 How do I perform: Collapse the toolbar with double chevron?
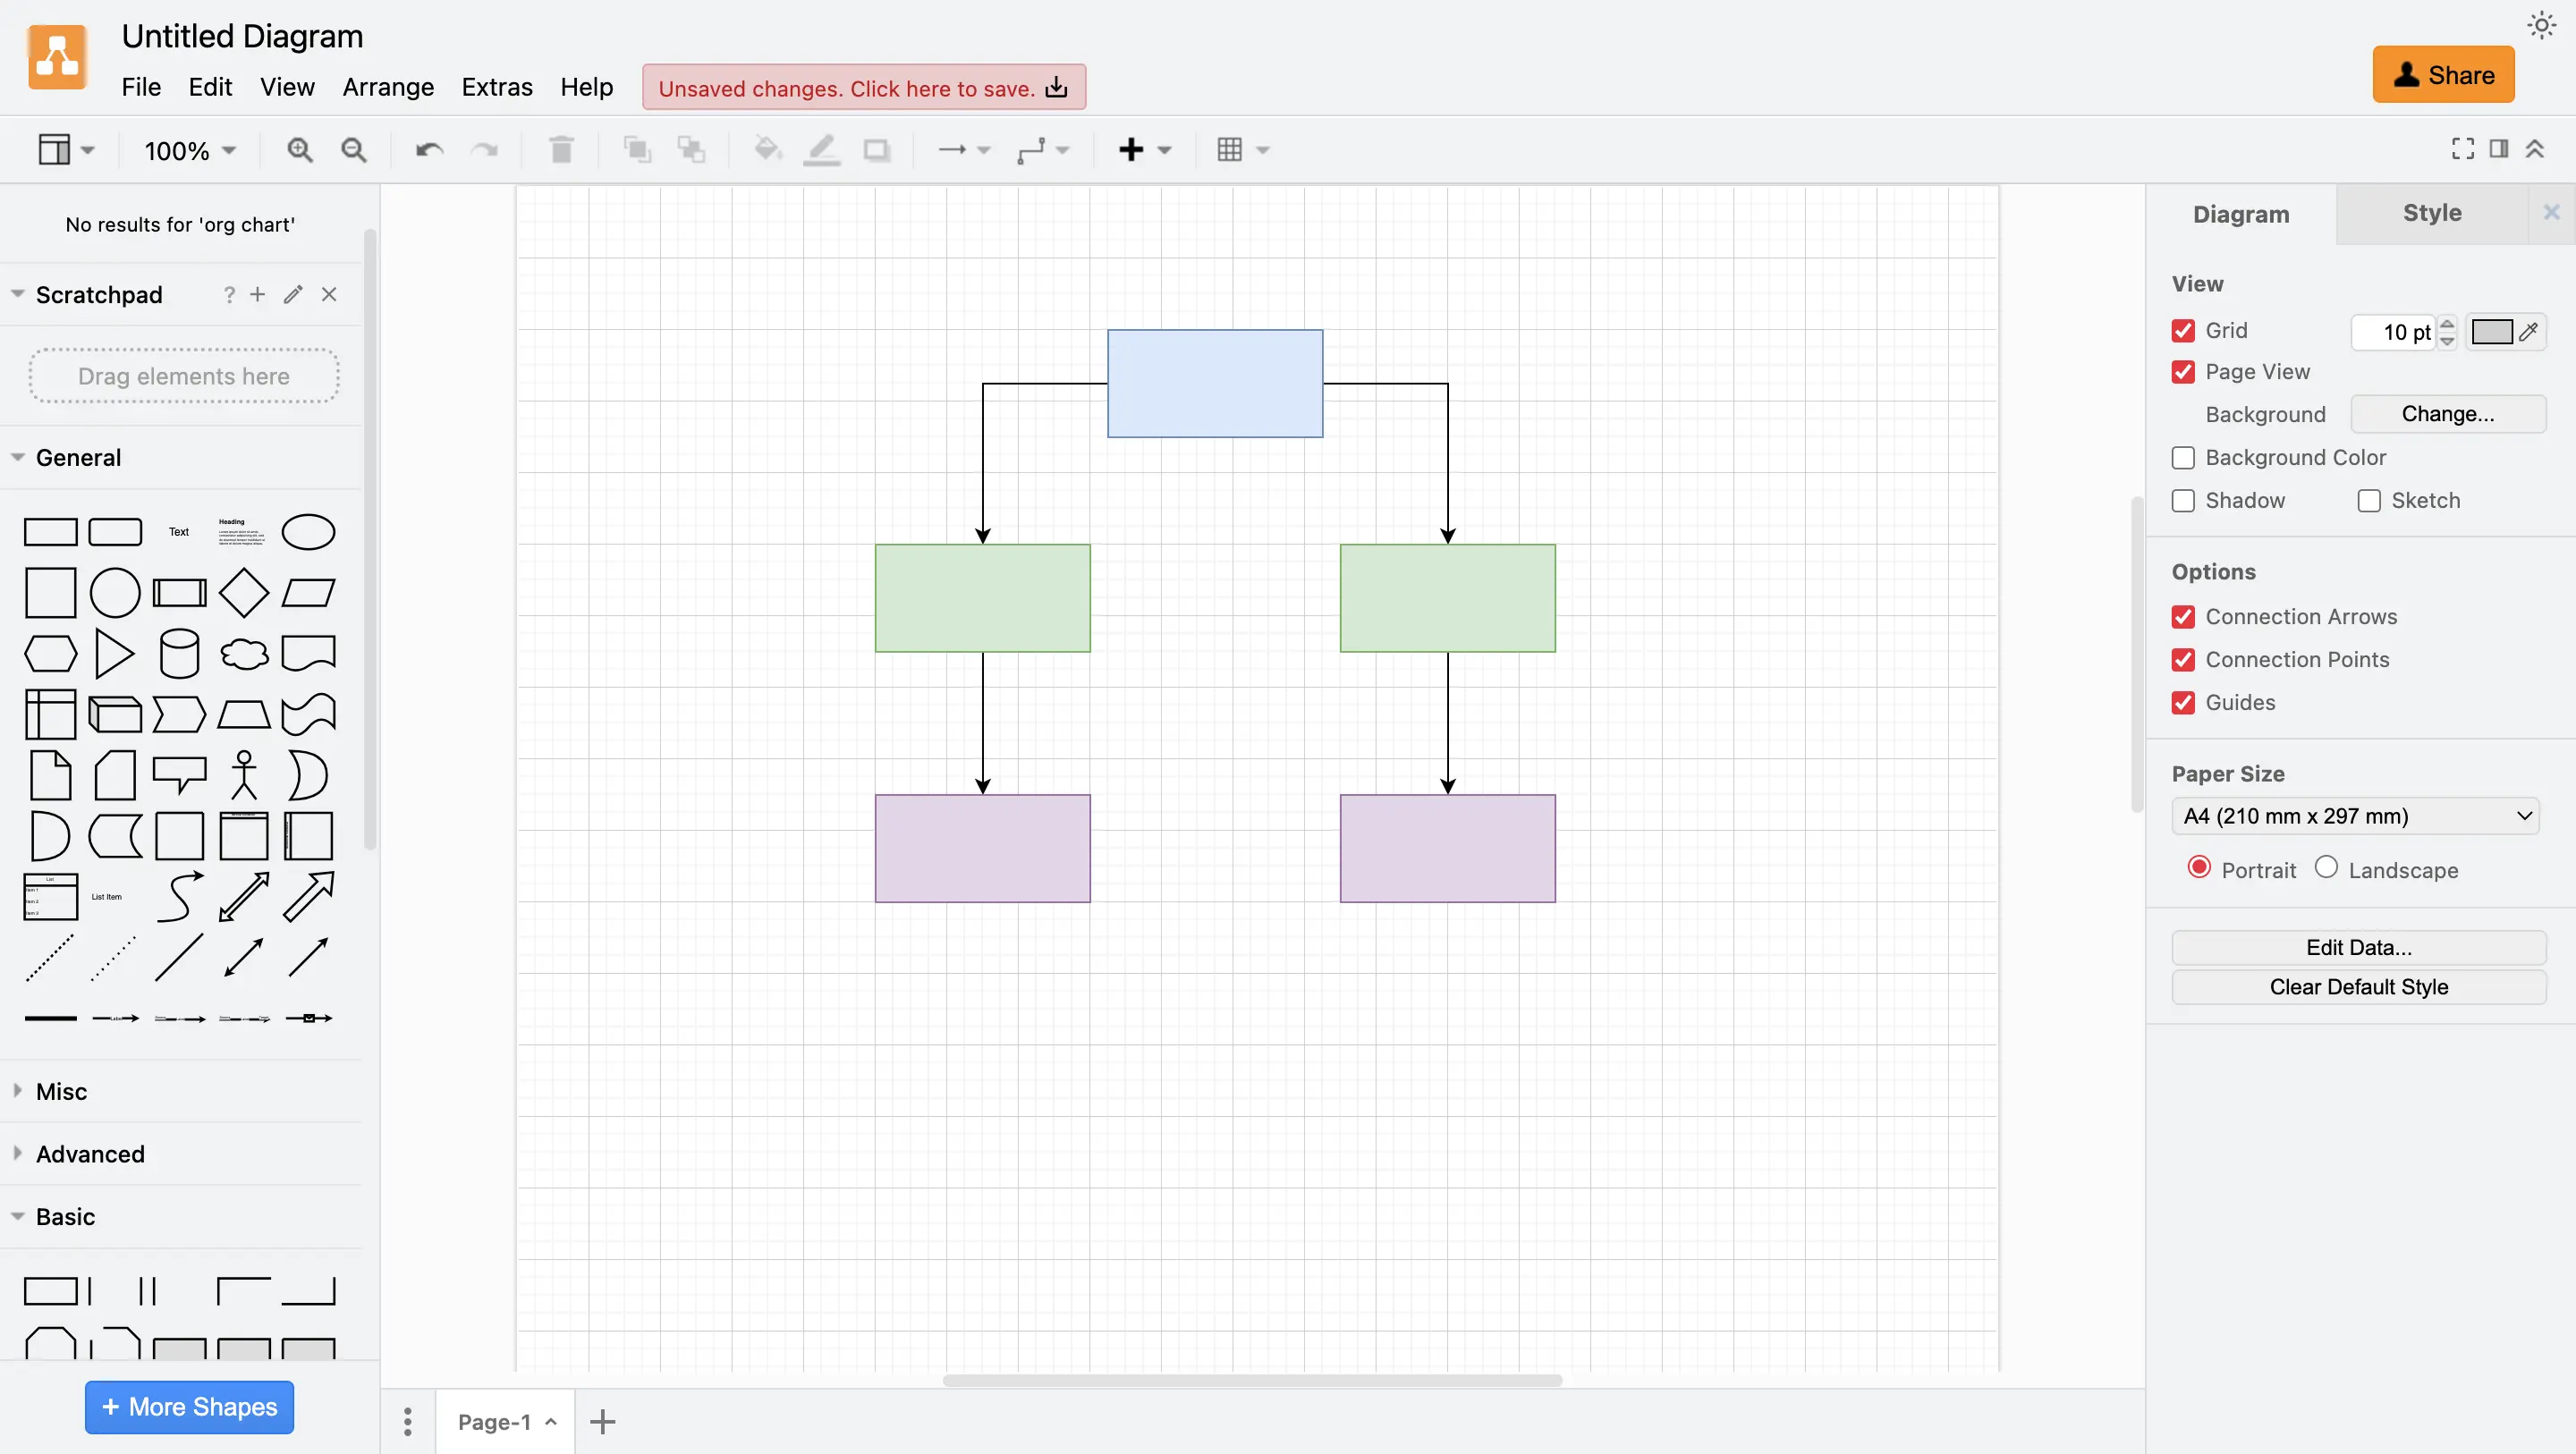point(2535,149)
